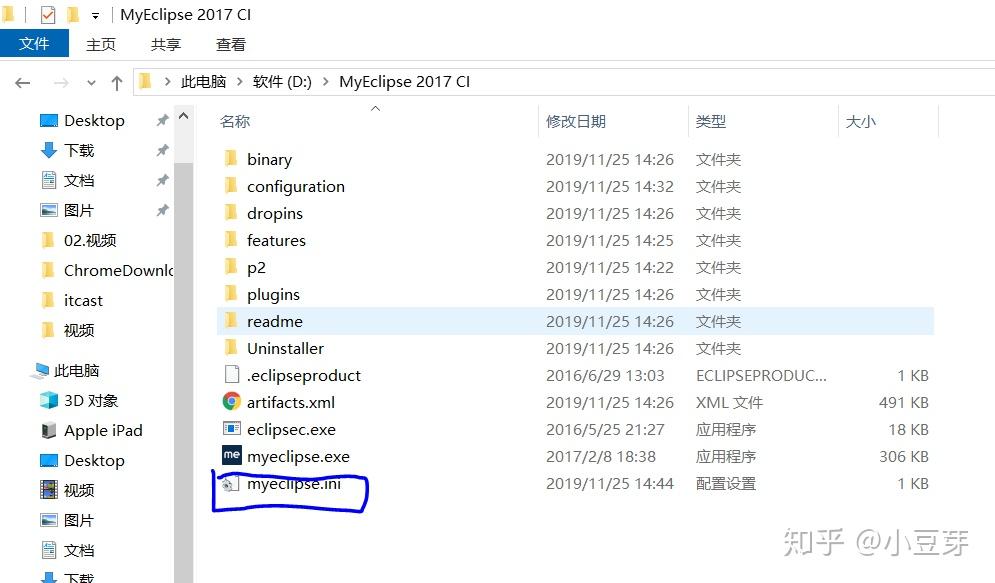Screen dimensions: 995x583
Task: Launch eclipsec.exe application
Action: (231, 429)
